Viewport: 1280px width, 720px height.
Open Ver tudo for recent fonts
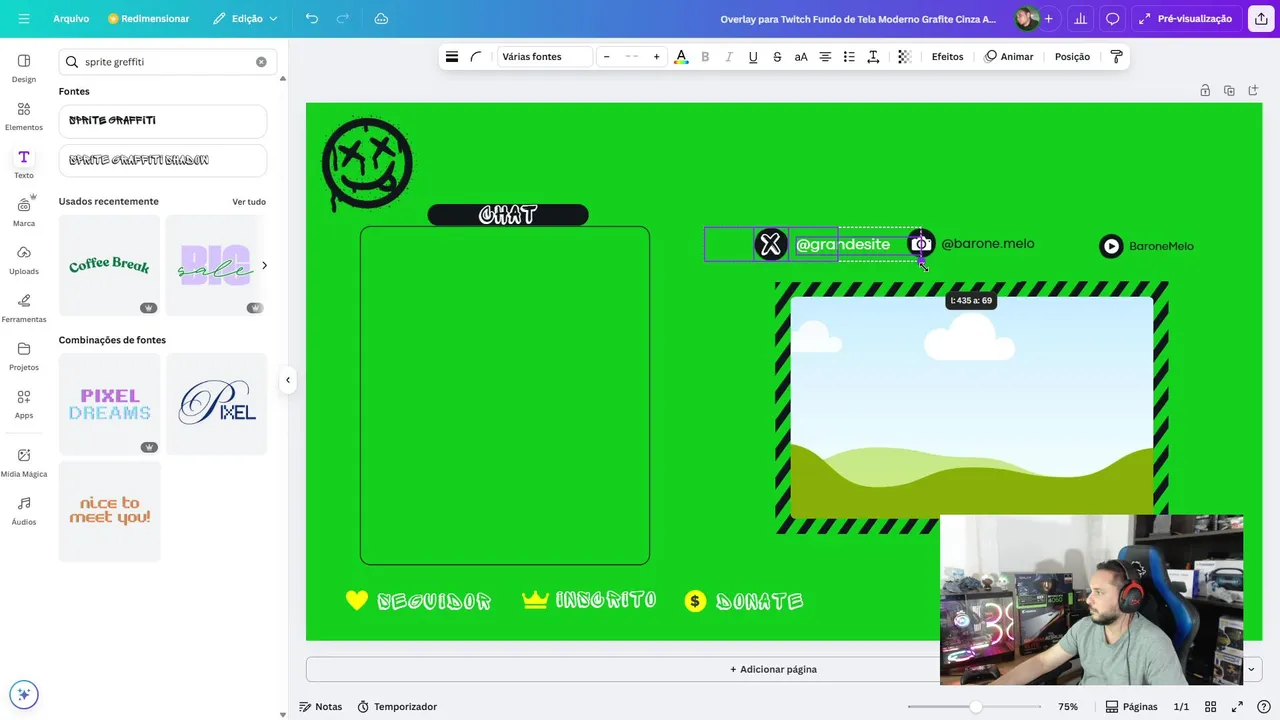coord(249,202)
